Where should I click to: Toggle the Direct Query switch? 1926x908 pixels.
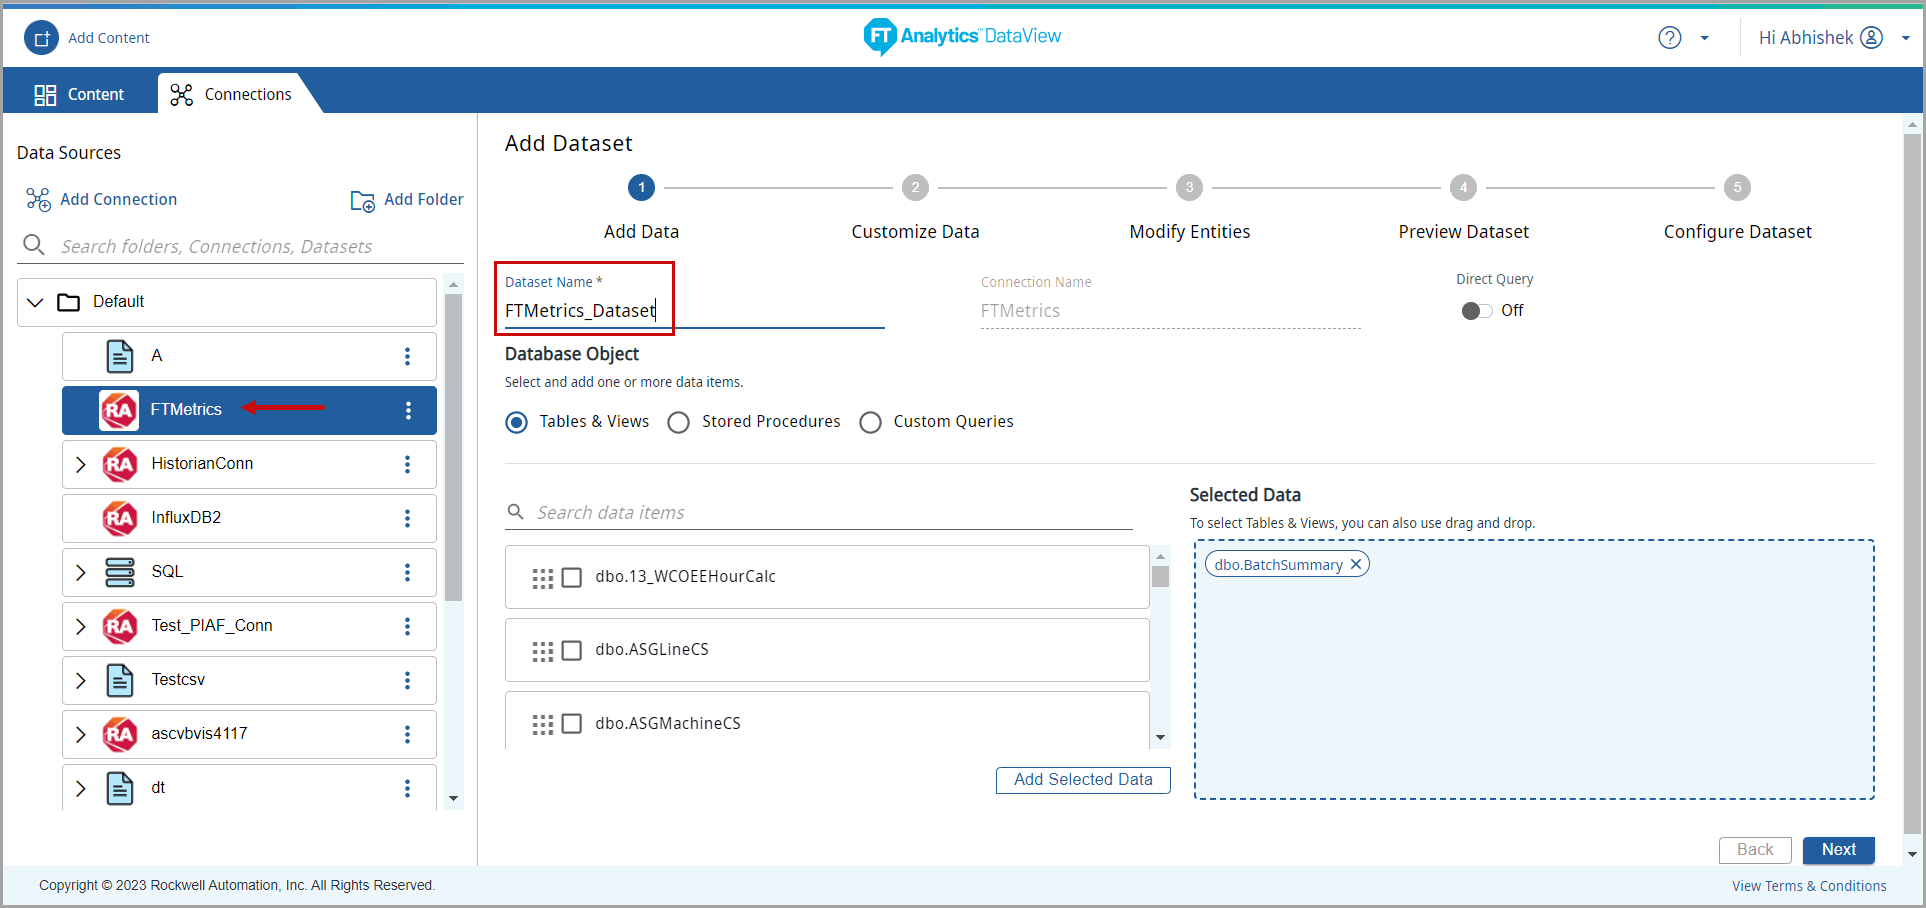pyautogui.click(x=1476, y=311)
